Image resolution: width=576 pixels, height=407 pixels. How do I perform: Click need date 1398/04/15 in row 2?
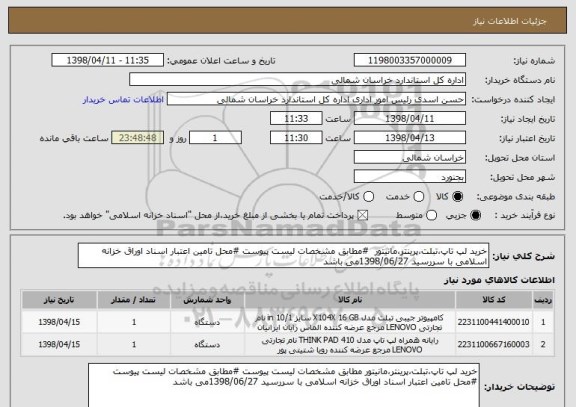(x=59, y=345)
